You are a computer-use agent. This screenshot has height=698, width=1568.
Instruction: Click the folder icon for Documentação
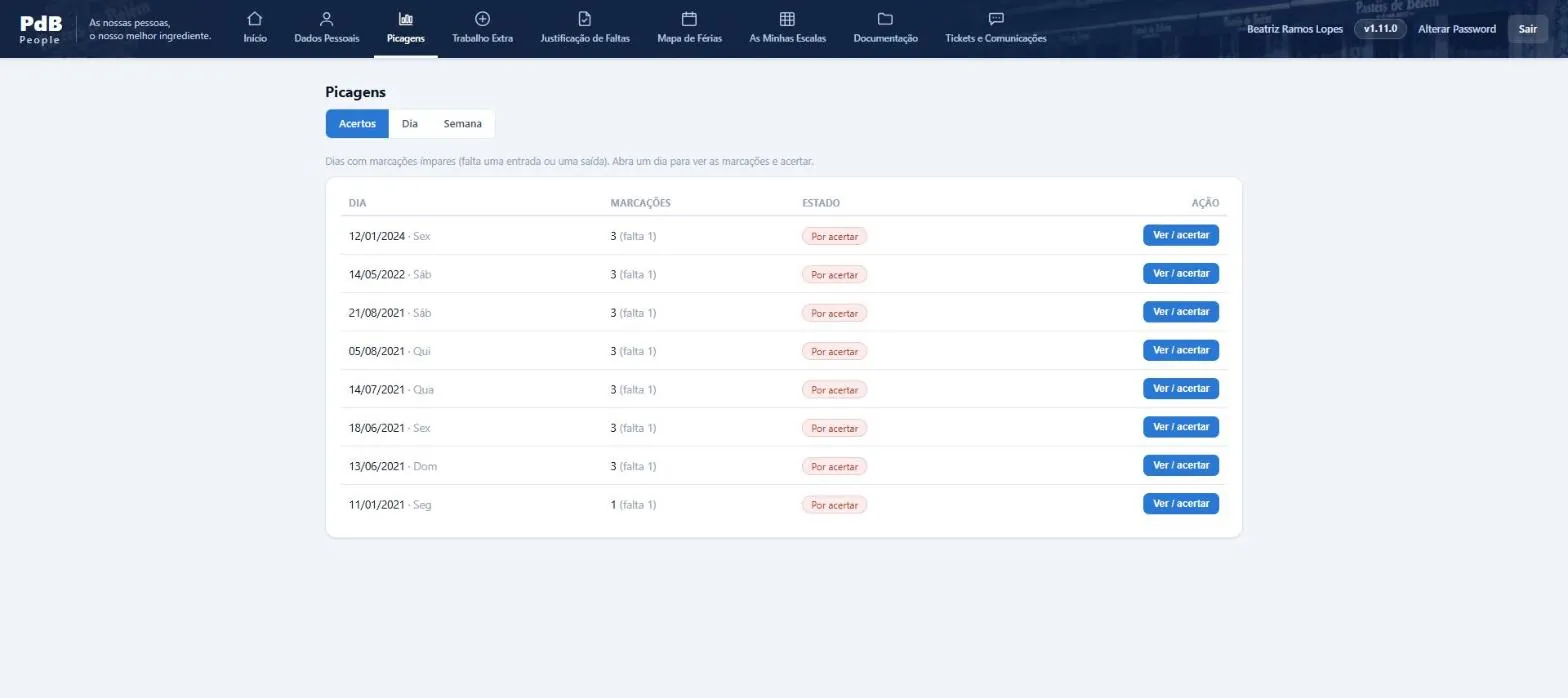click(x=885, y=19)
